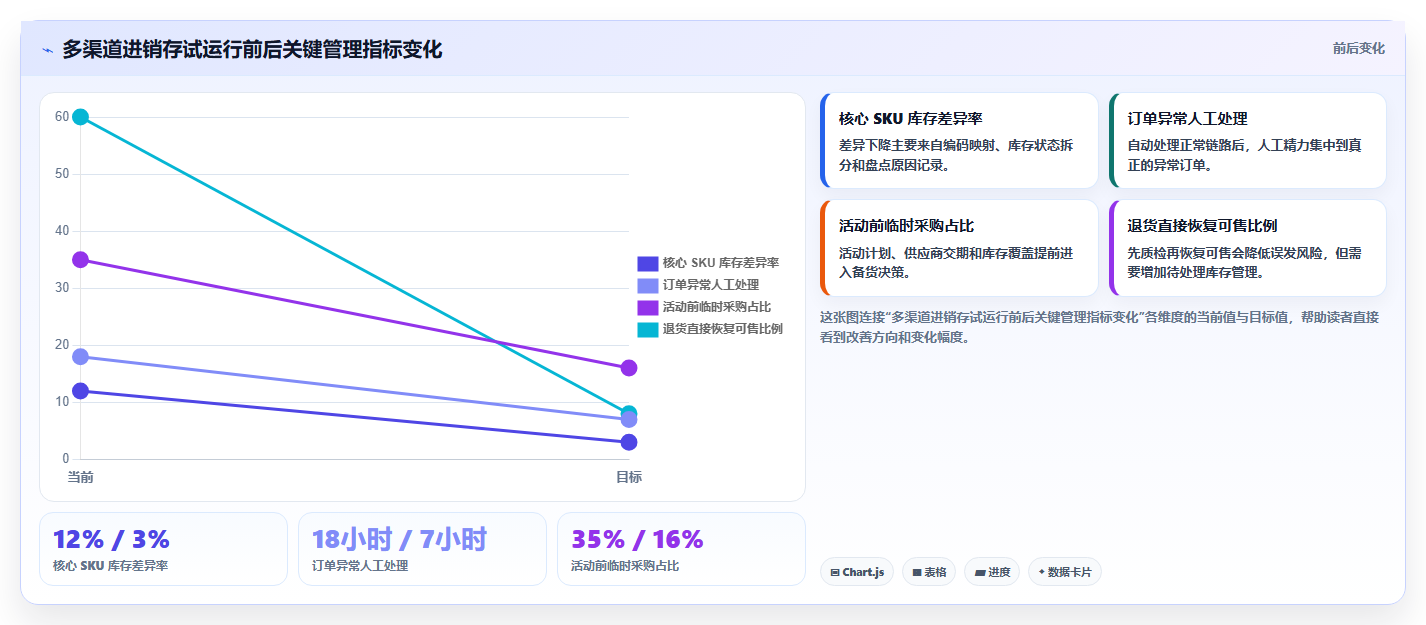Click the 20 y-axis tick label

coord(62,345)
